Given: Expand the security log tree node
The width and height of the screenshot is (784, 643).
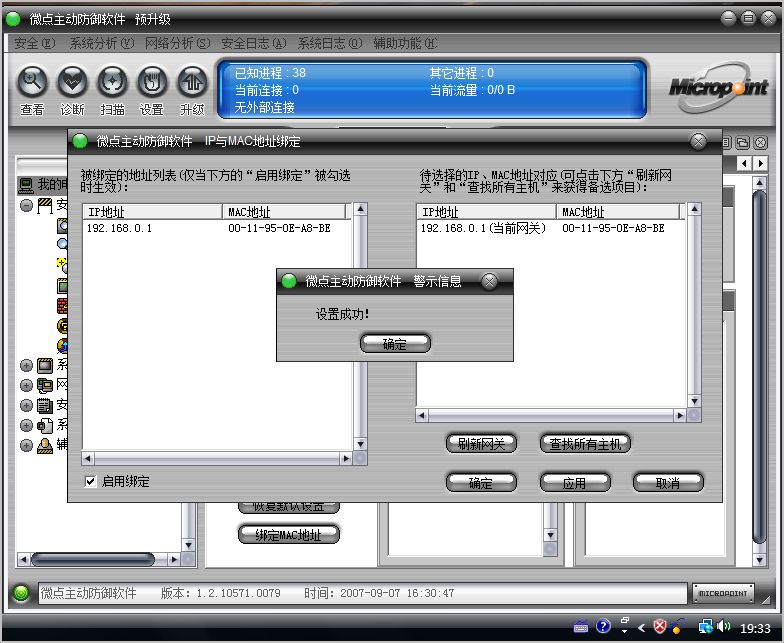Looking at the screenshot, I should tap(26, 406).
